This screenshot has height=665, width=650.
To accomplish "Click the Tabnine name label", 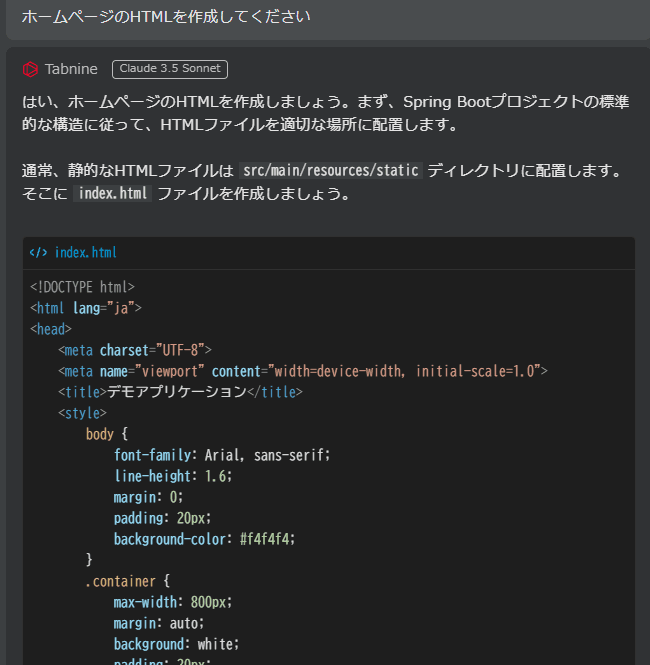I will click(x=71, y=69).
